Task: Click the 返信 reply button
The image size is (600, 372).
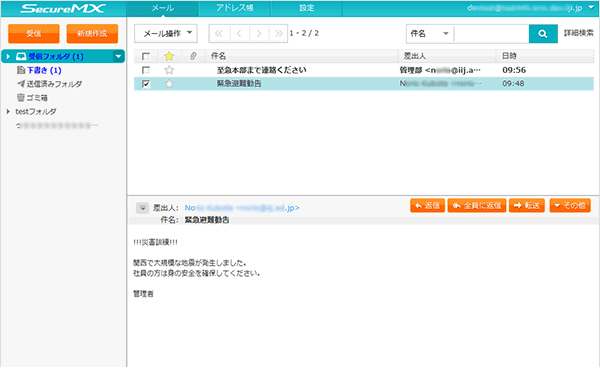Action: click(427, 206)
